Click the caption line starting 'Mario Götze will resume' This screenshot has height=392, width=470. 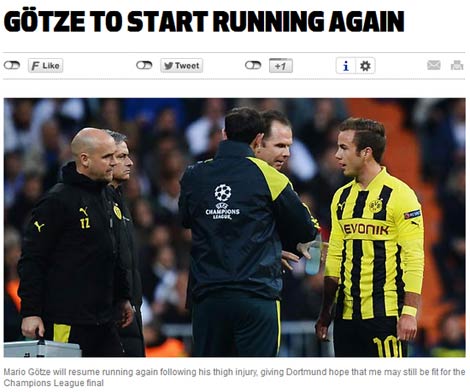[x=234, y=372]
